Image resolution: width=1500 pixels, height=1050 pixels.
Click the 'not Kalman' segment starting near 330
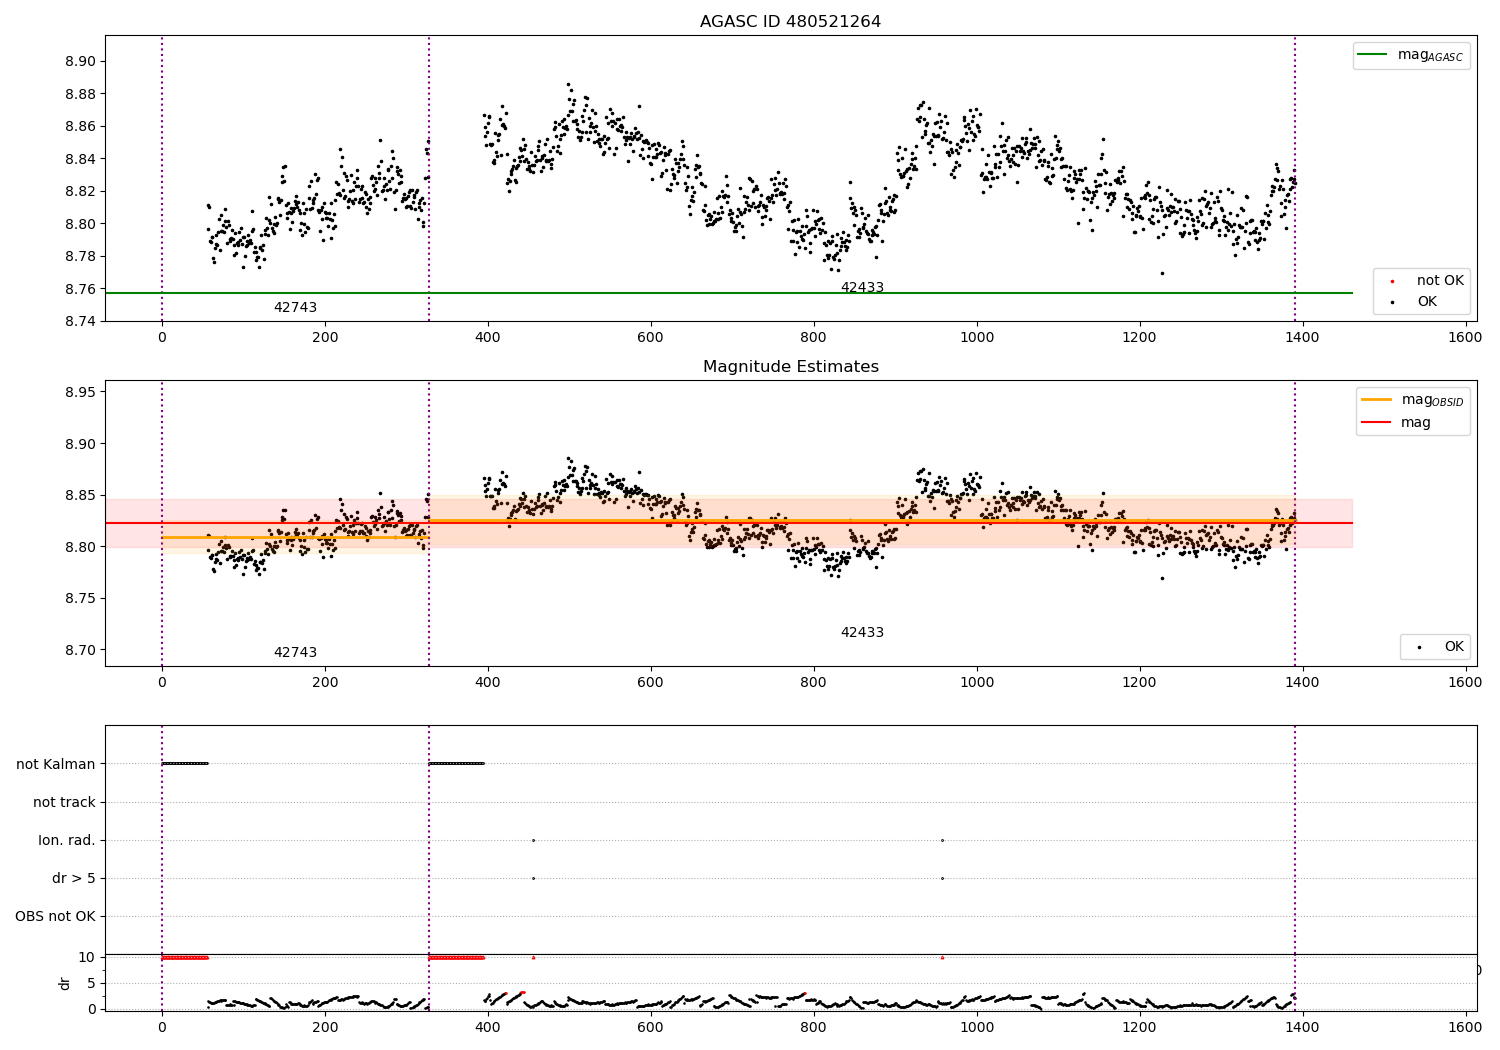pos(457,764)
